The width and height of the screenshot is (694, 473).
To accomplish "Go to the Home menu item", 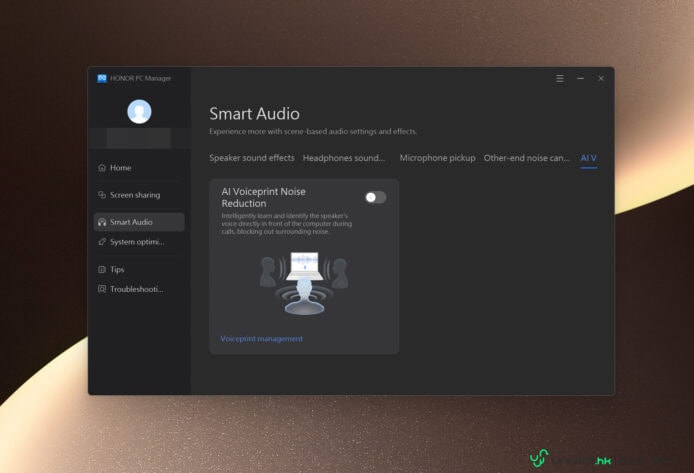I will click(139, 168).
